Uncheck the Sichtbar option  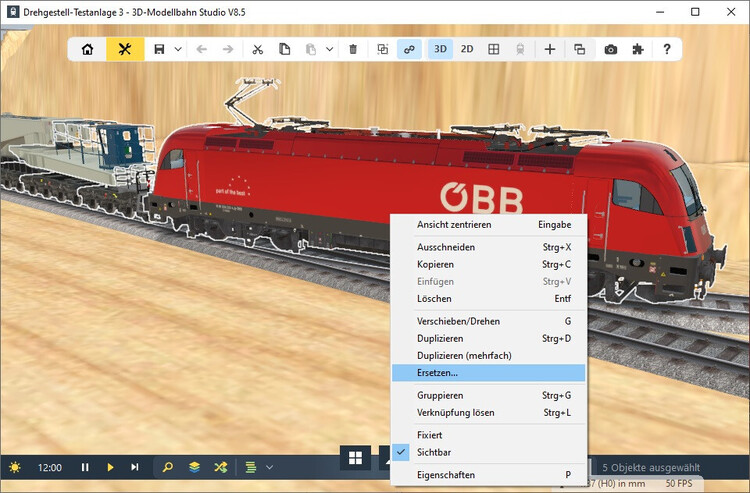pos(488,452)
